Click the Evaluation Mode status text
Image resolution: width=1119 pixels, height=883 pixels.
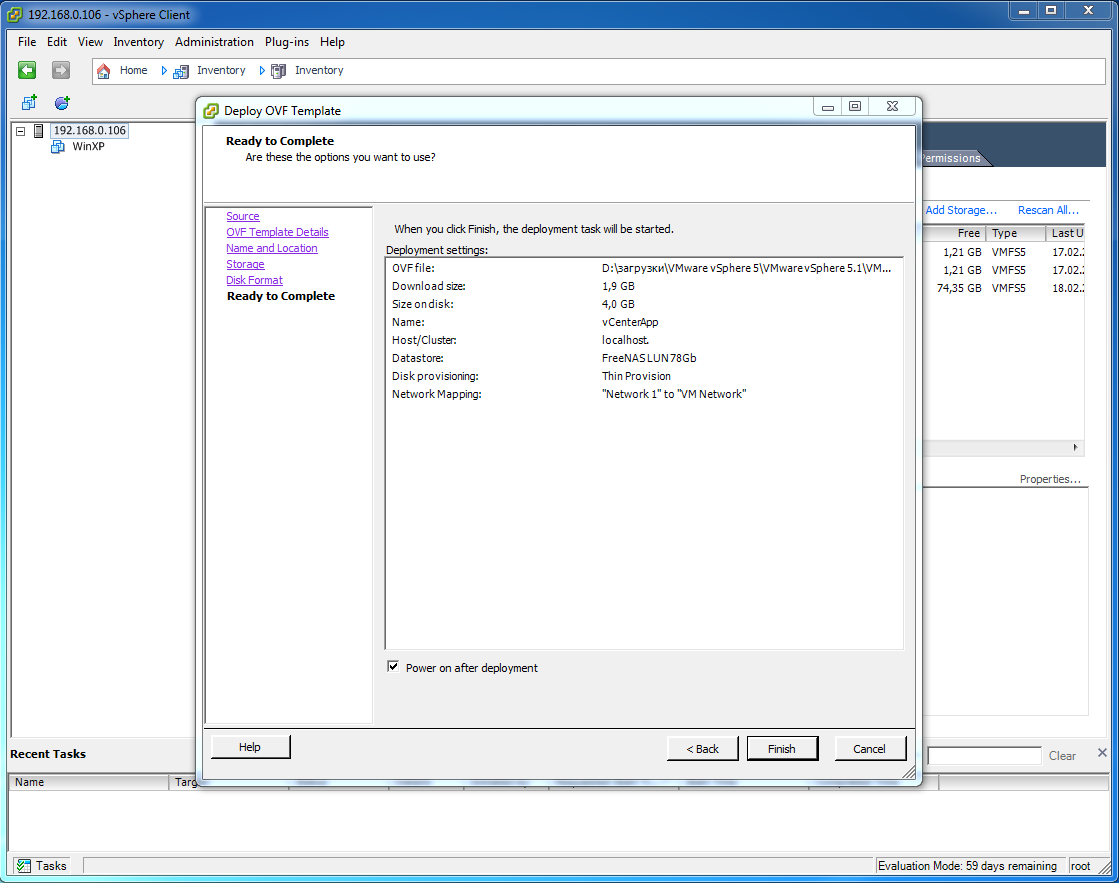(967, 866)
